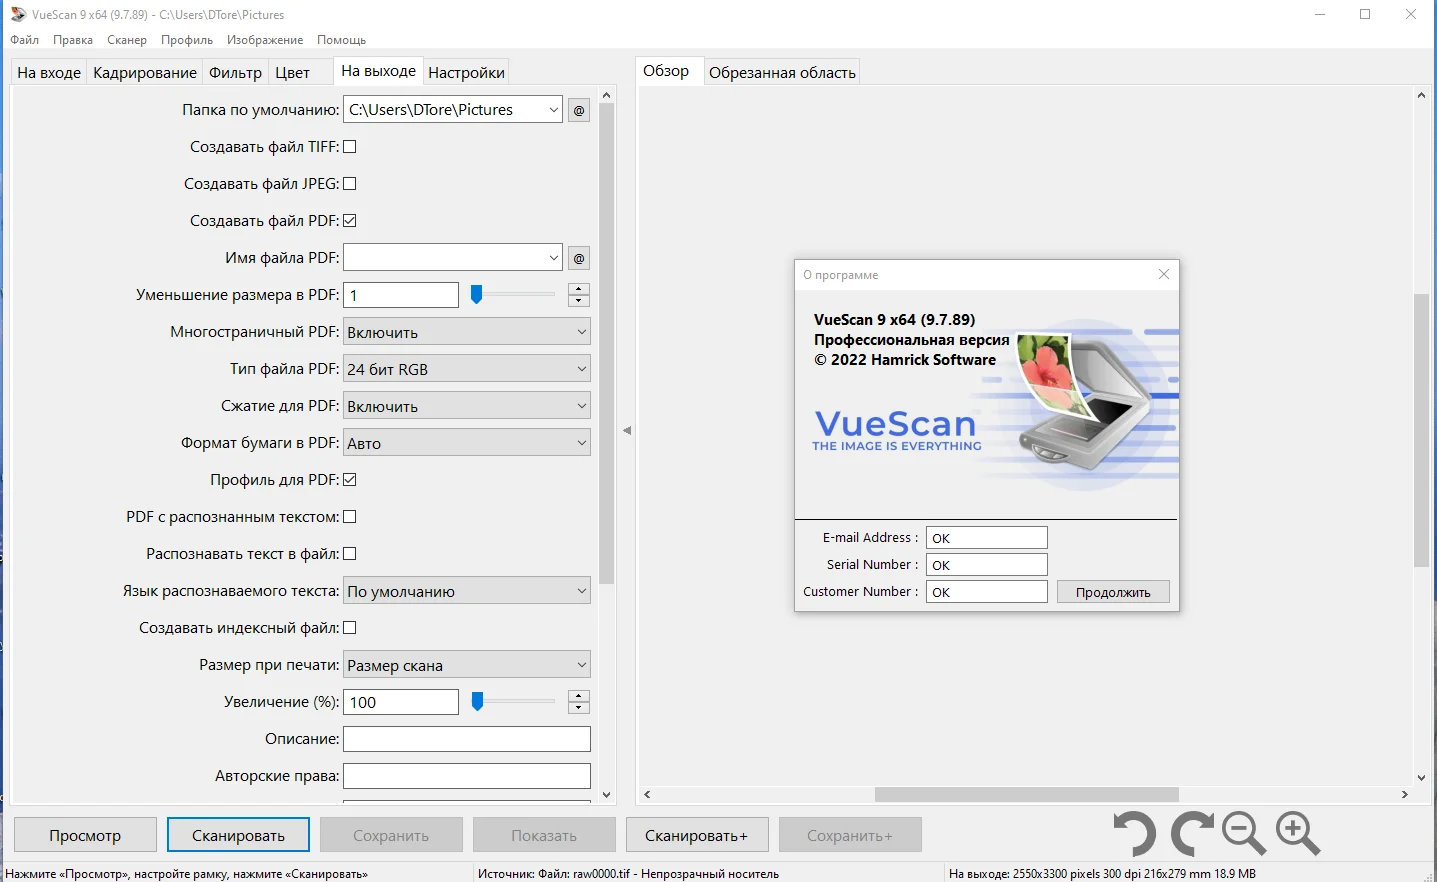
Task: Click the greyed-out Сохранить button
Action: (x=391, y=835)
